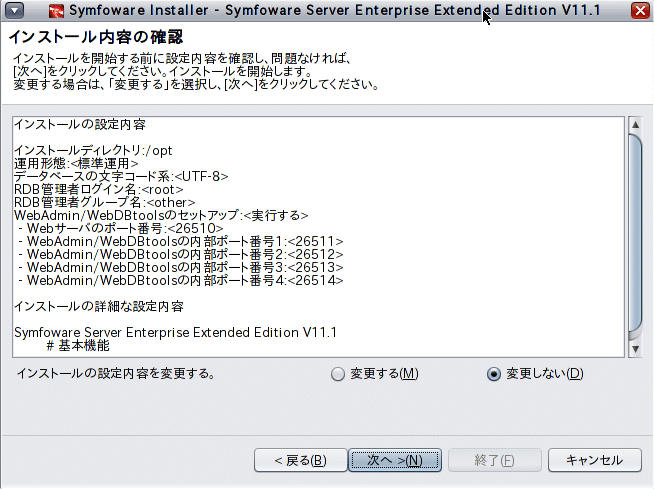Click the インストールの詳細な設定内容 heading
Screen dimensions: 654x489
pyautogui.click(x=99, y=307)
